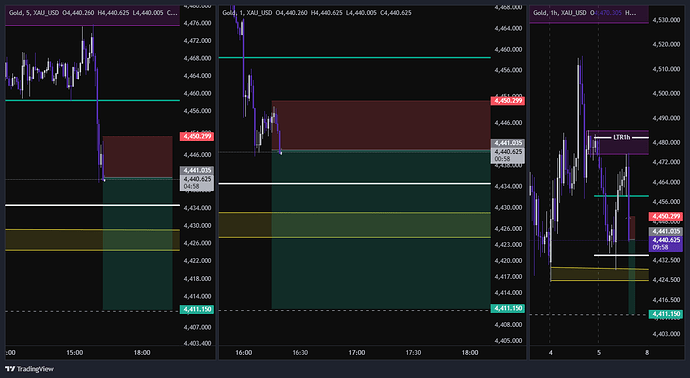Select the LTR1h label on the hourly chart
Image resolution: width=690 pixels, height=378 pixels.
click(x=621, y=138)
